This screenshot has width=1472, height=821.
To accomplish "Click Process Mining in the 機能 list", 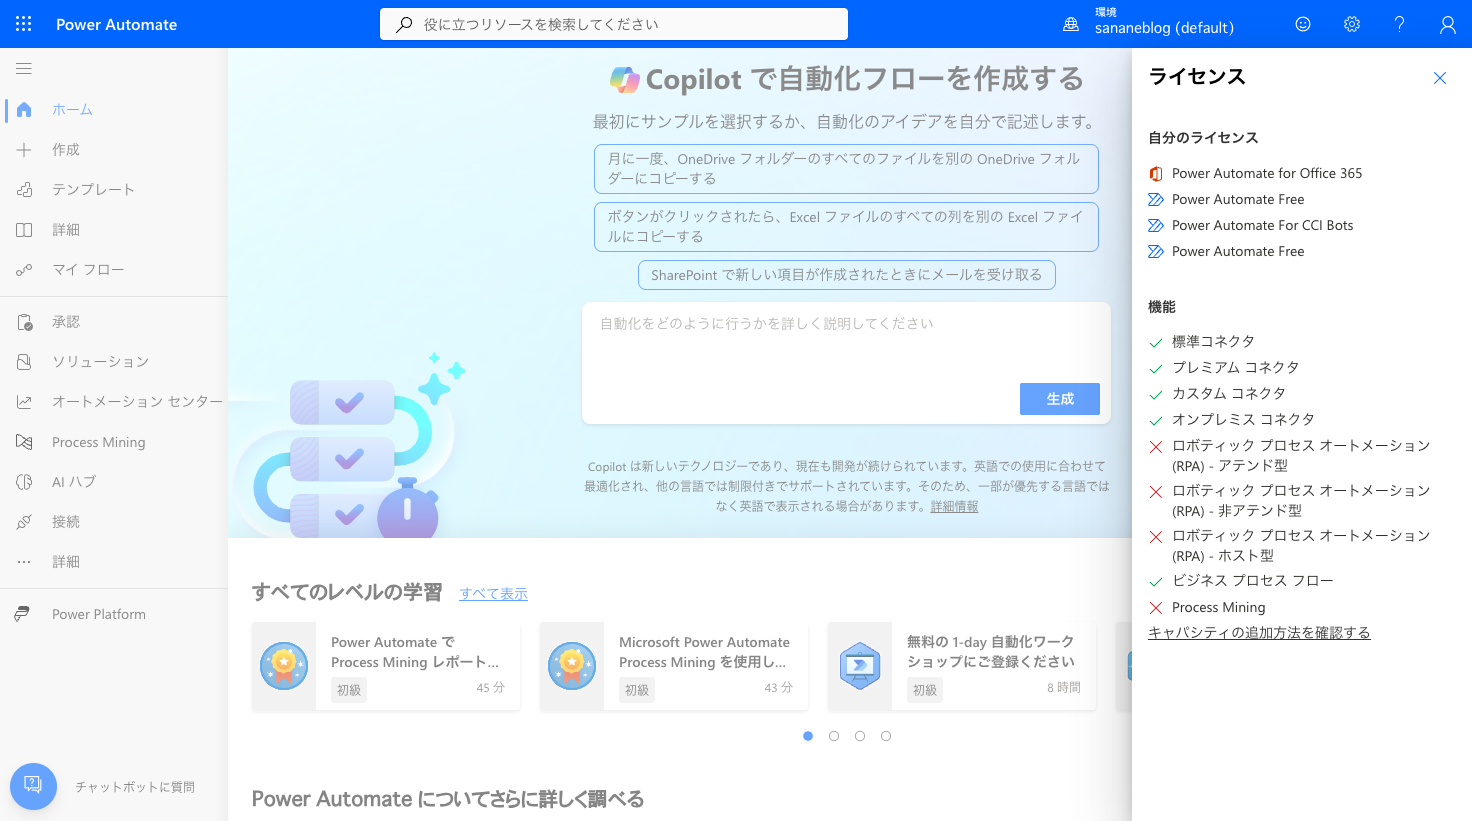I will [1219, 608].
